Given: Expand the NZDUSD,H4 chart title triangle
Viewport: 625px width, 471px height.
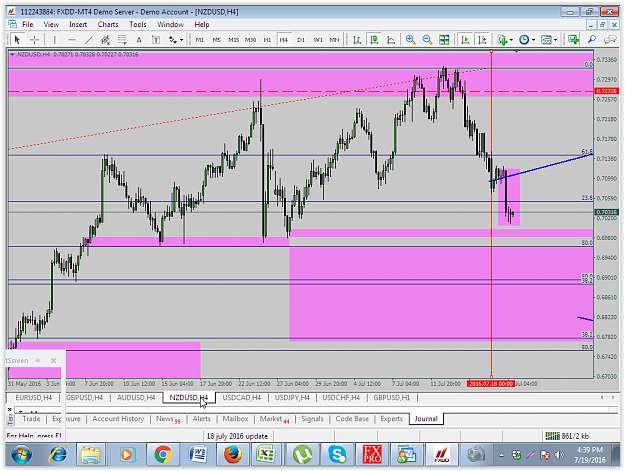Looking at the screenshot, I should (x=12, y=54).
